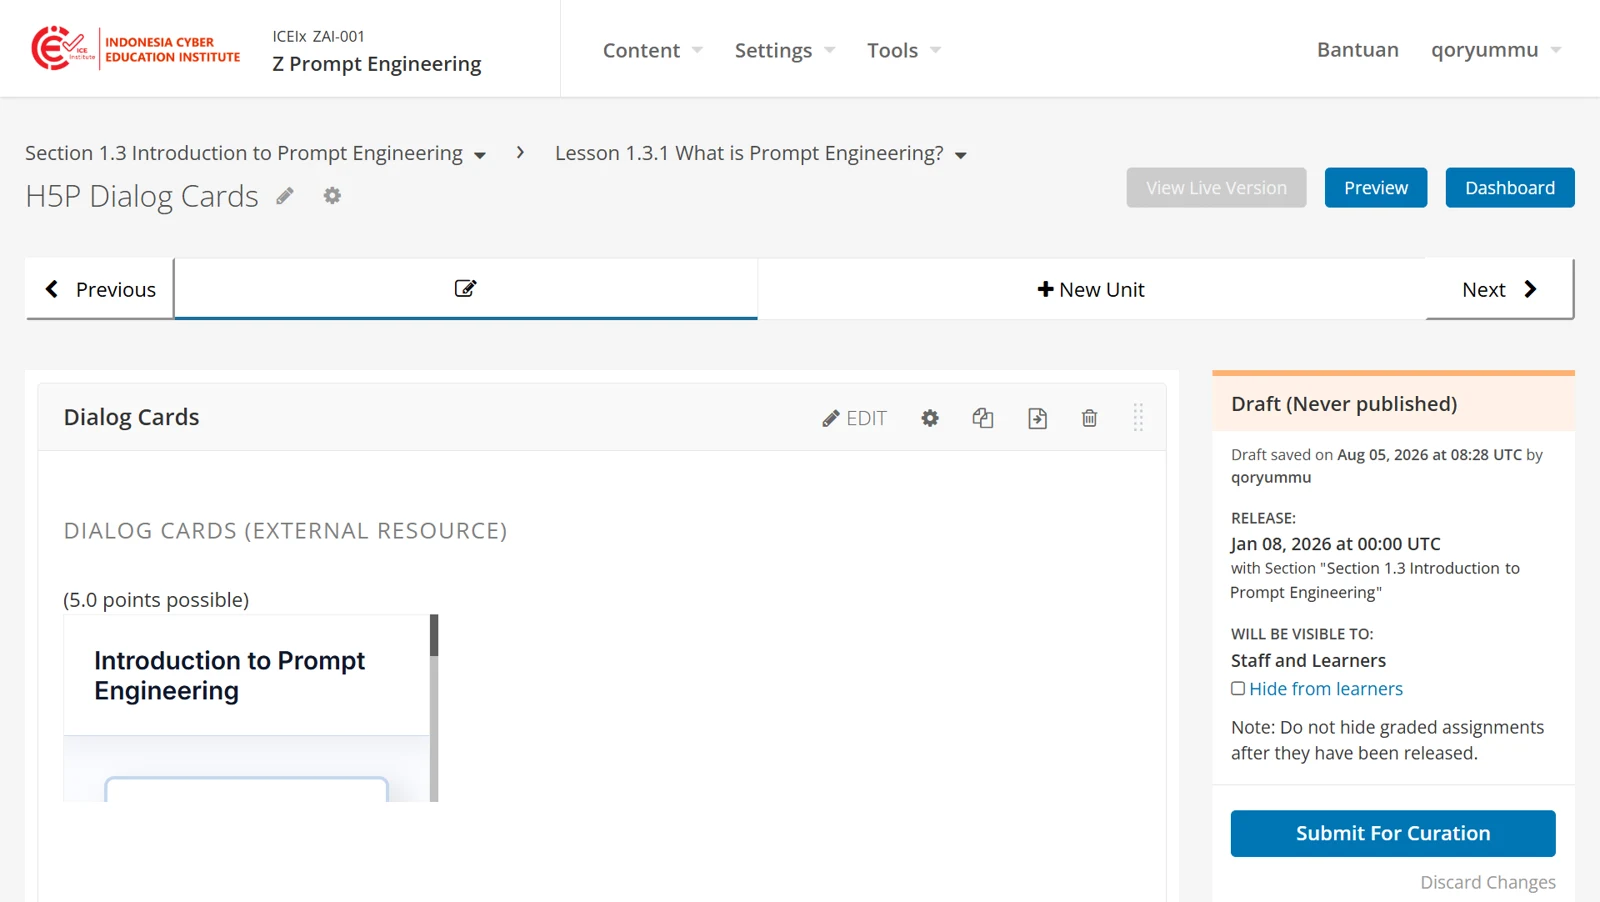Delete the Dialog Cards component trash icon
Screen dimensions: 1600x902
[1089, 418]
